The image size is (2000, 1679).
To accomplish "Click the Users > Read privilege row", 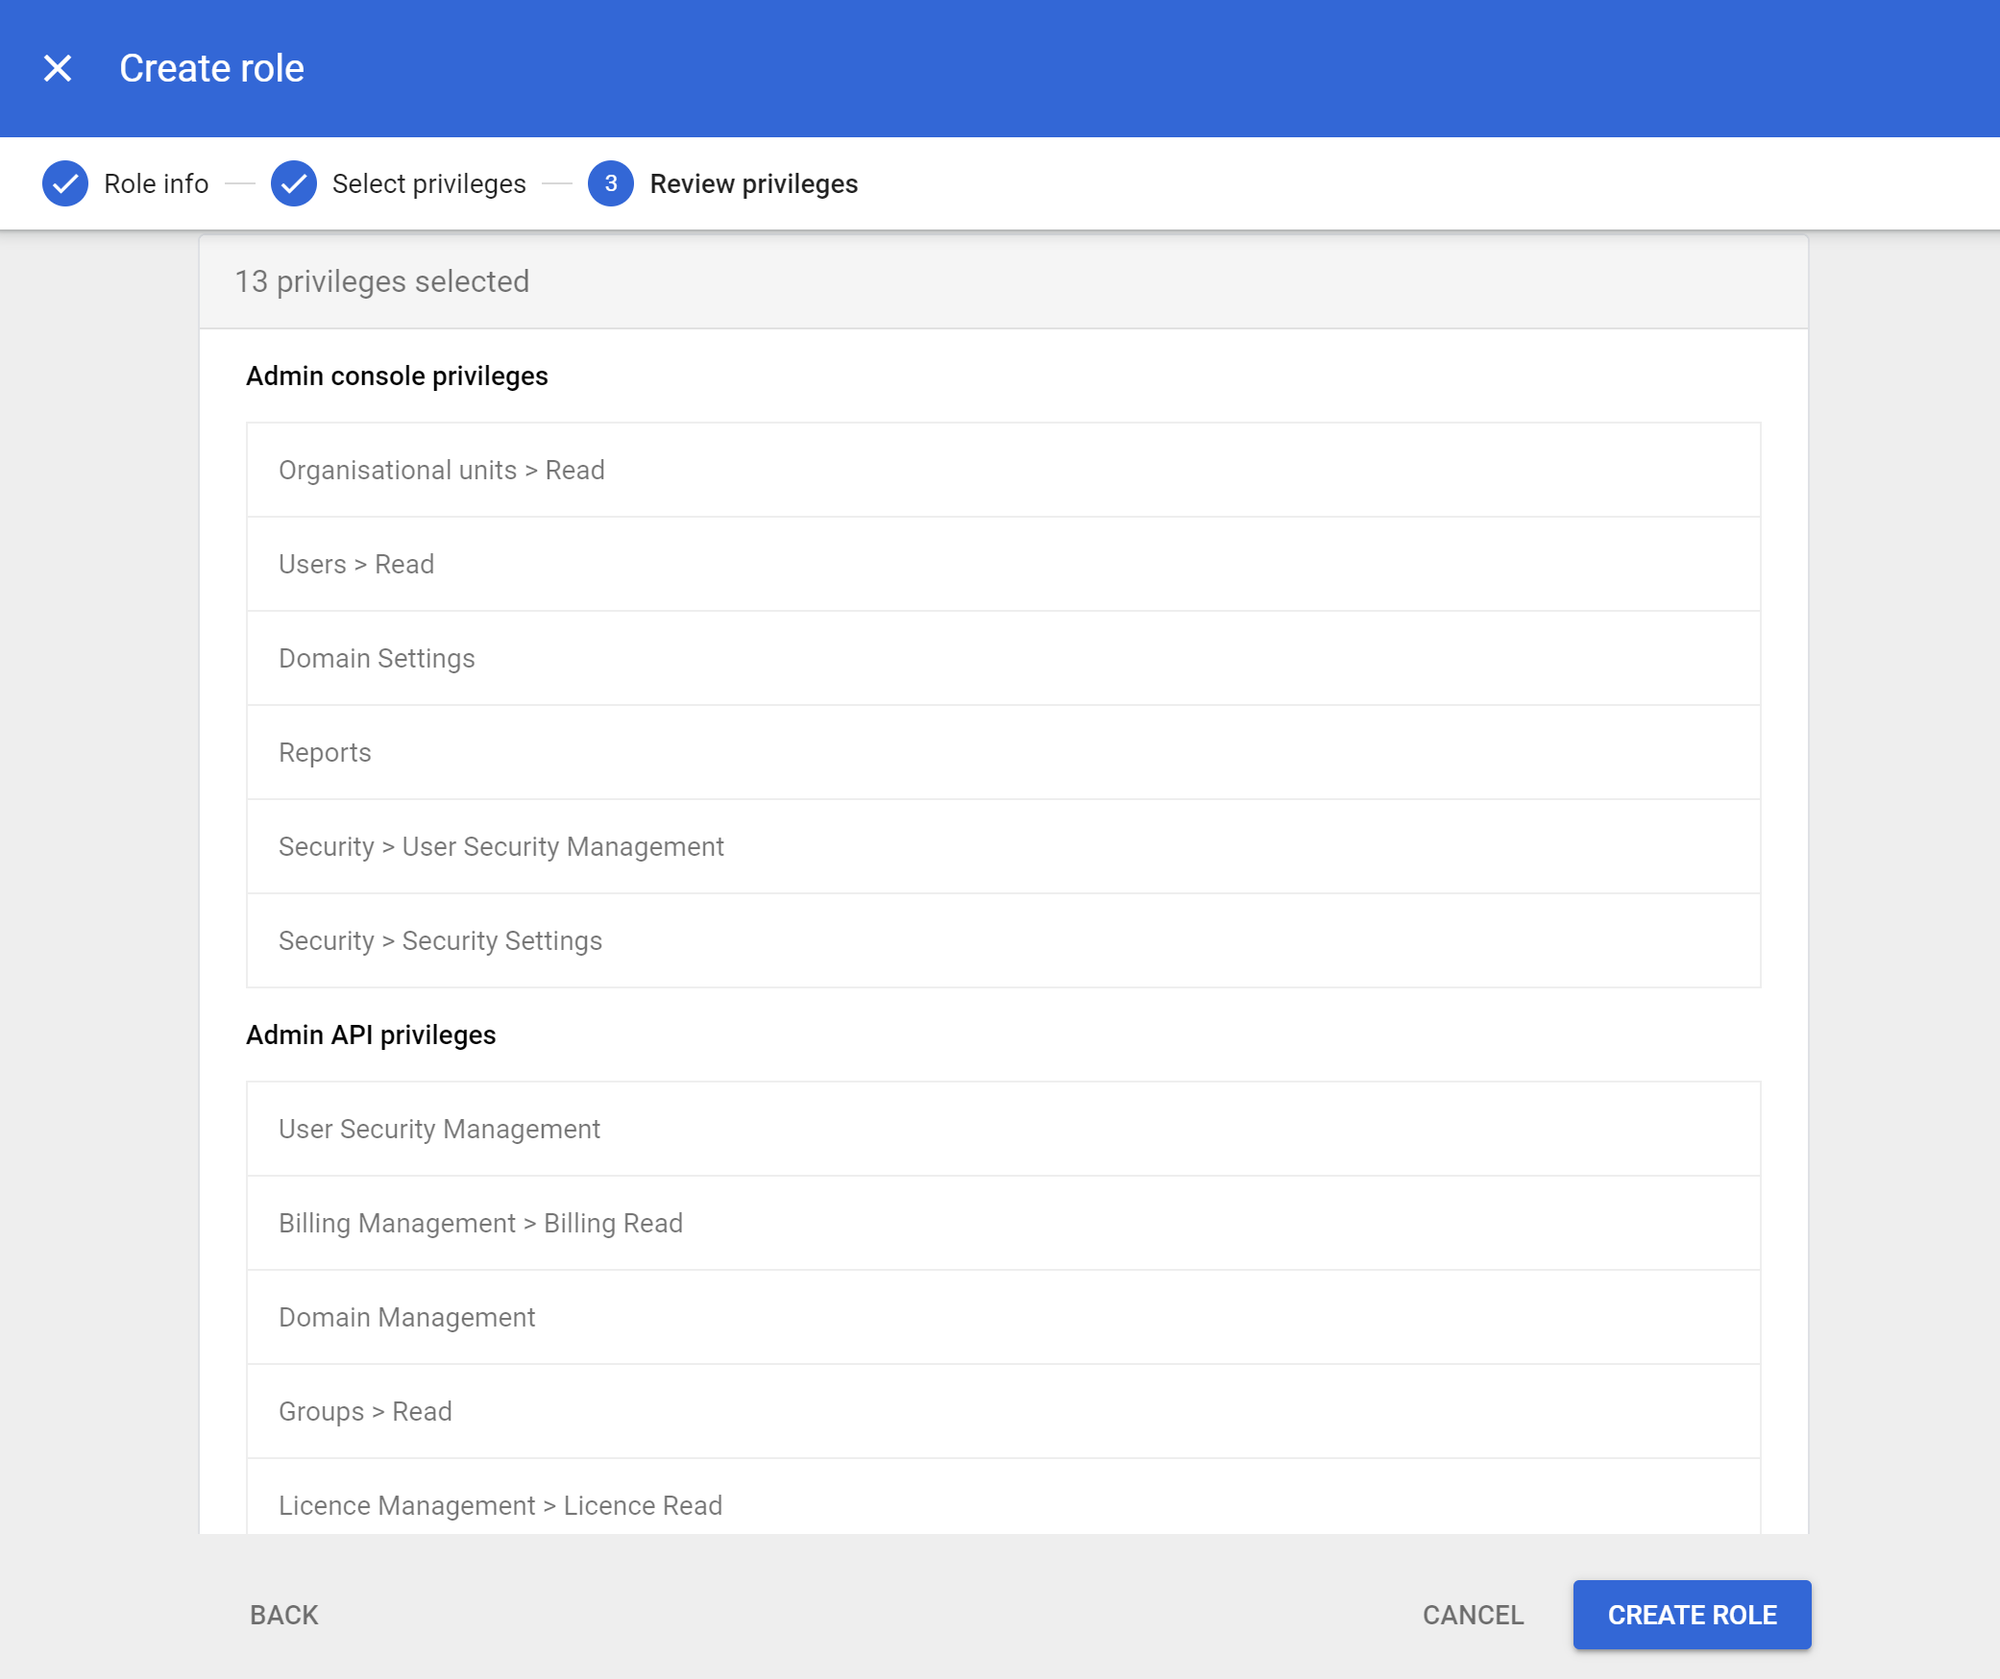I will pyautogui.click(x=1002, y=564).
